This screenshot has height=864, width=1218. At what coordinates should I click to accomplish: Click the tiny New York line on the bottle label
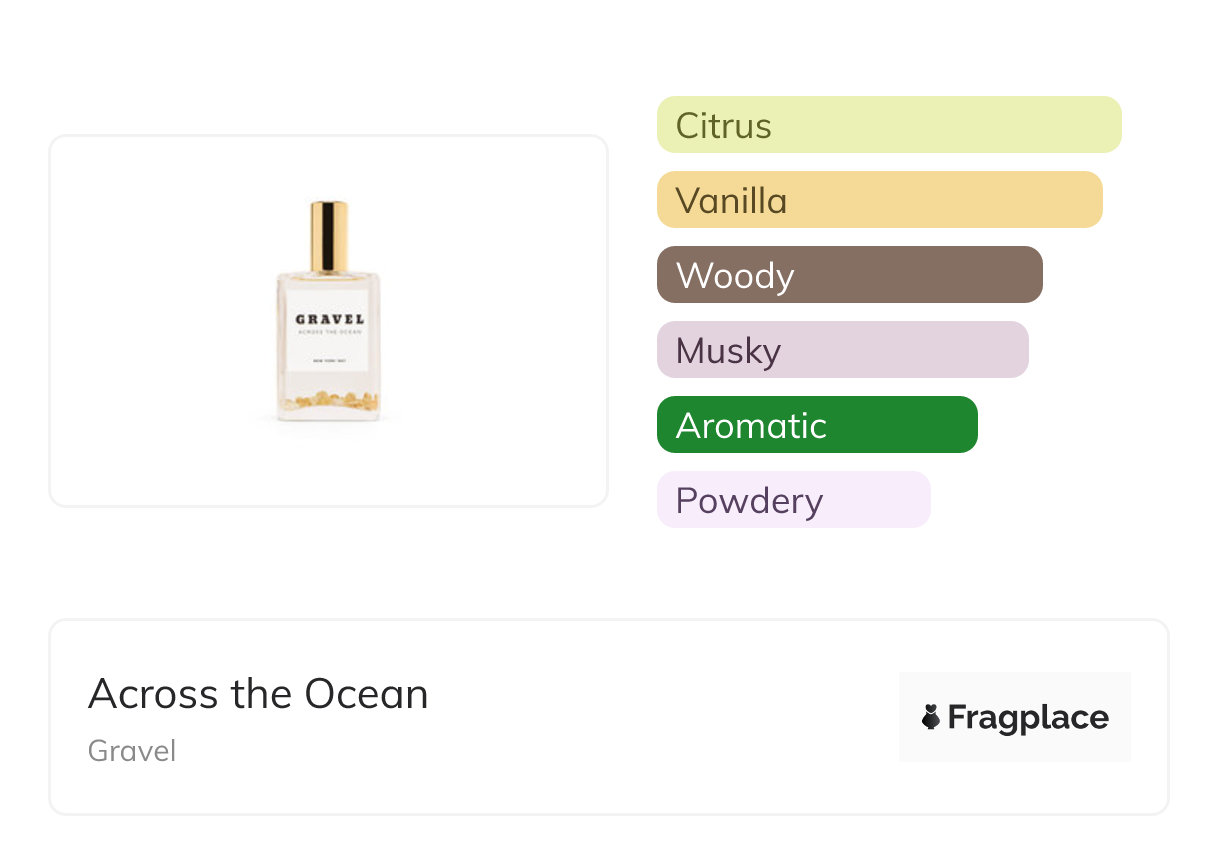coord(329,360)
